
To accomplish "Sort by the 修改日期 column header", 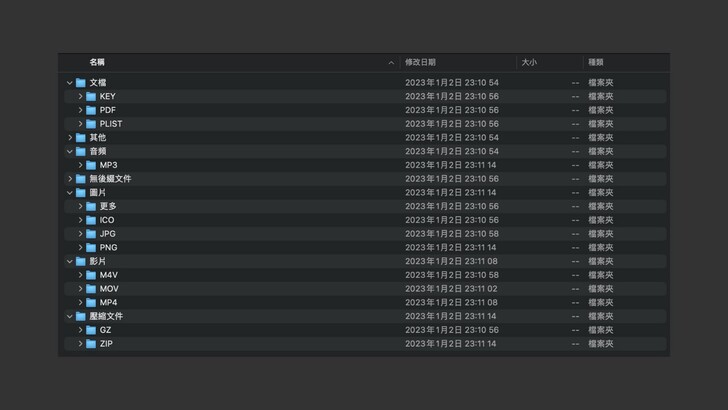I will 420,62.
